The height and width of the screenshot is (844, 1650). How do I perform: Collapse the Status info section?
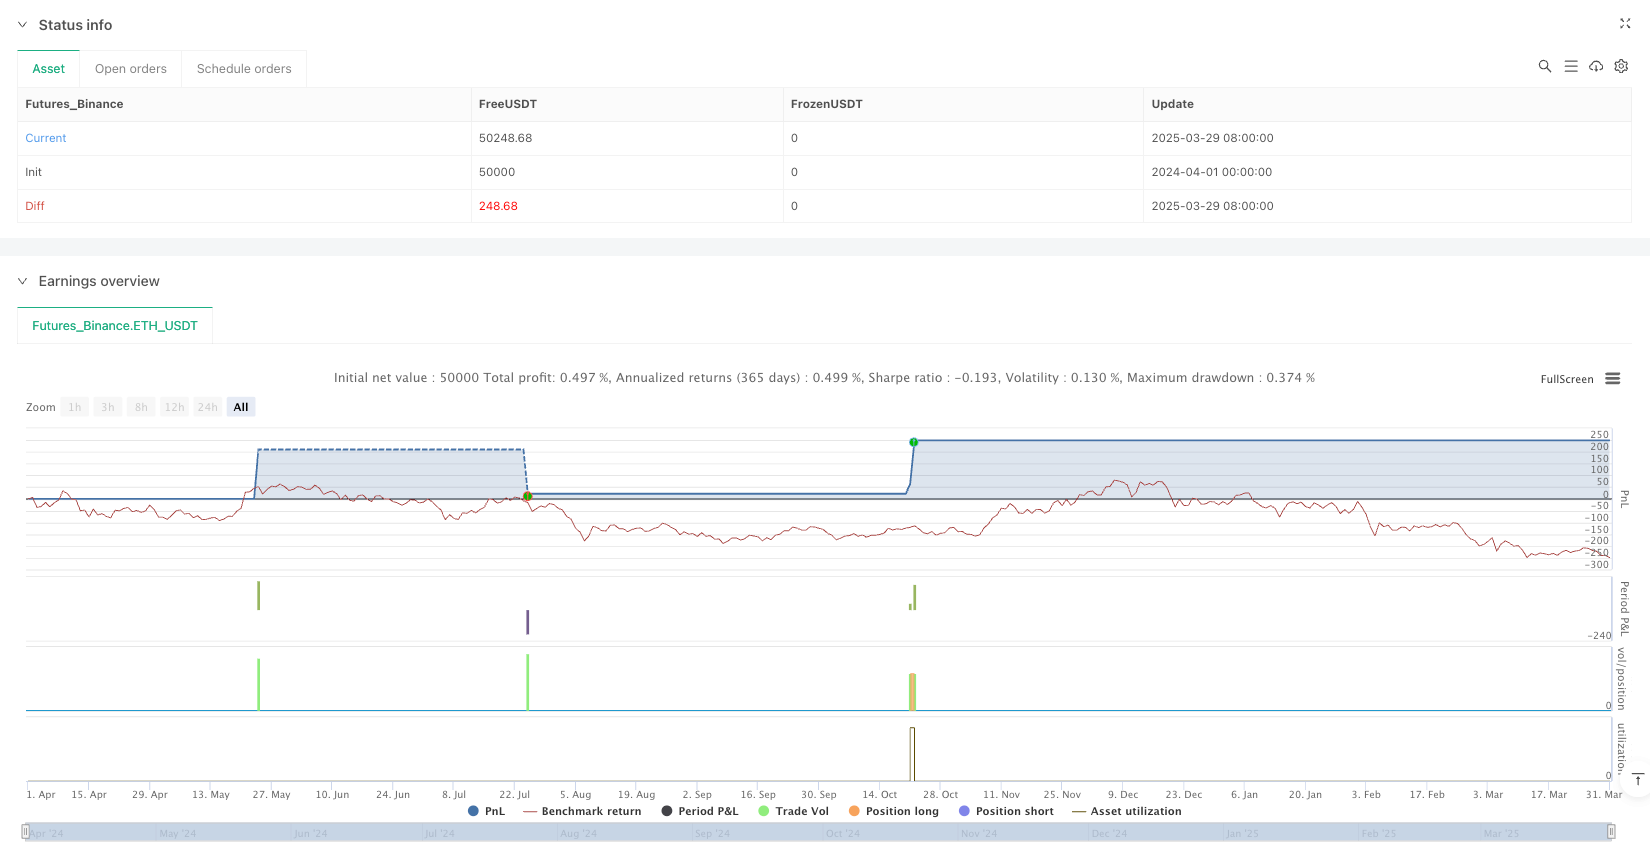22,25
